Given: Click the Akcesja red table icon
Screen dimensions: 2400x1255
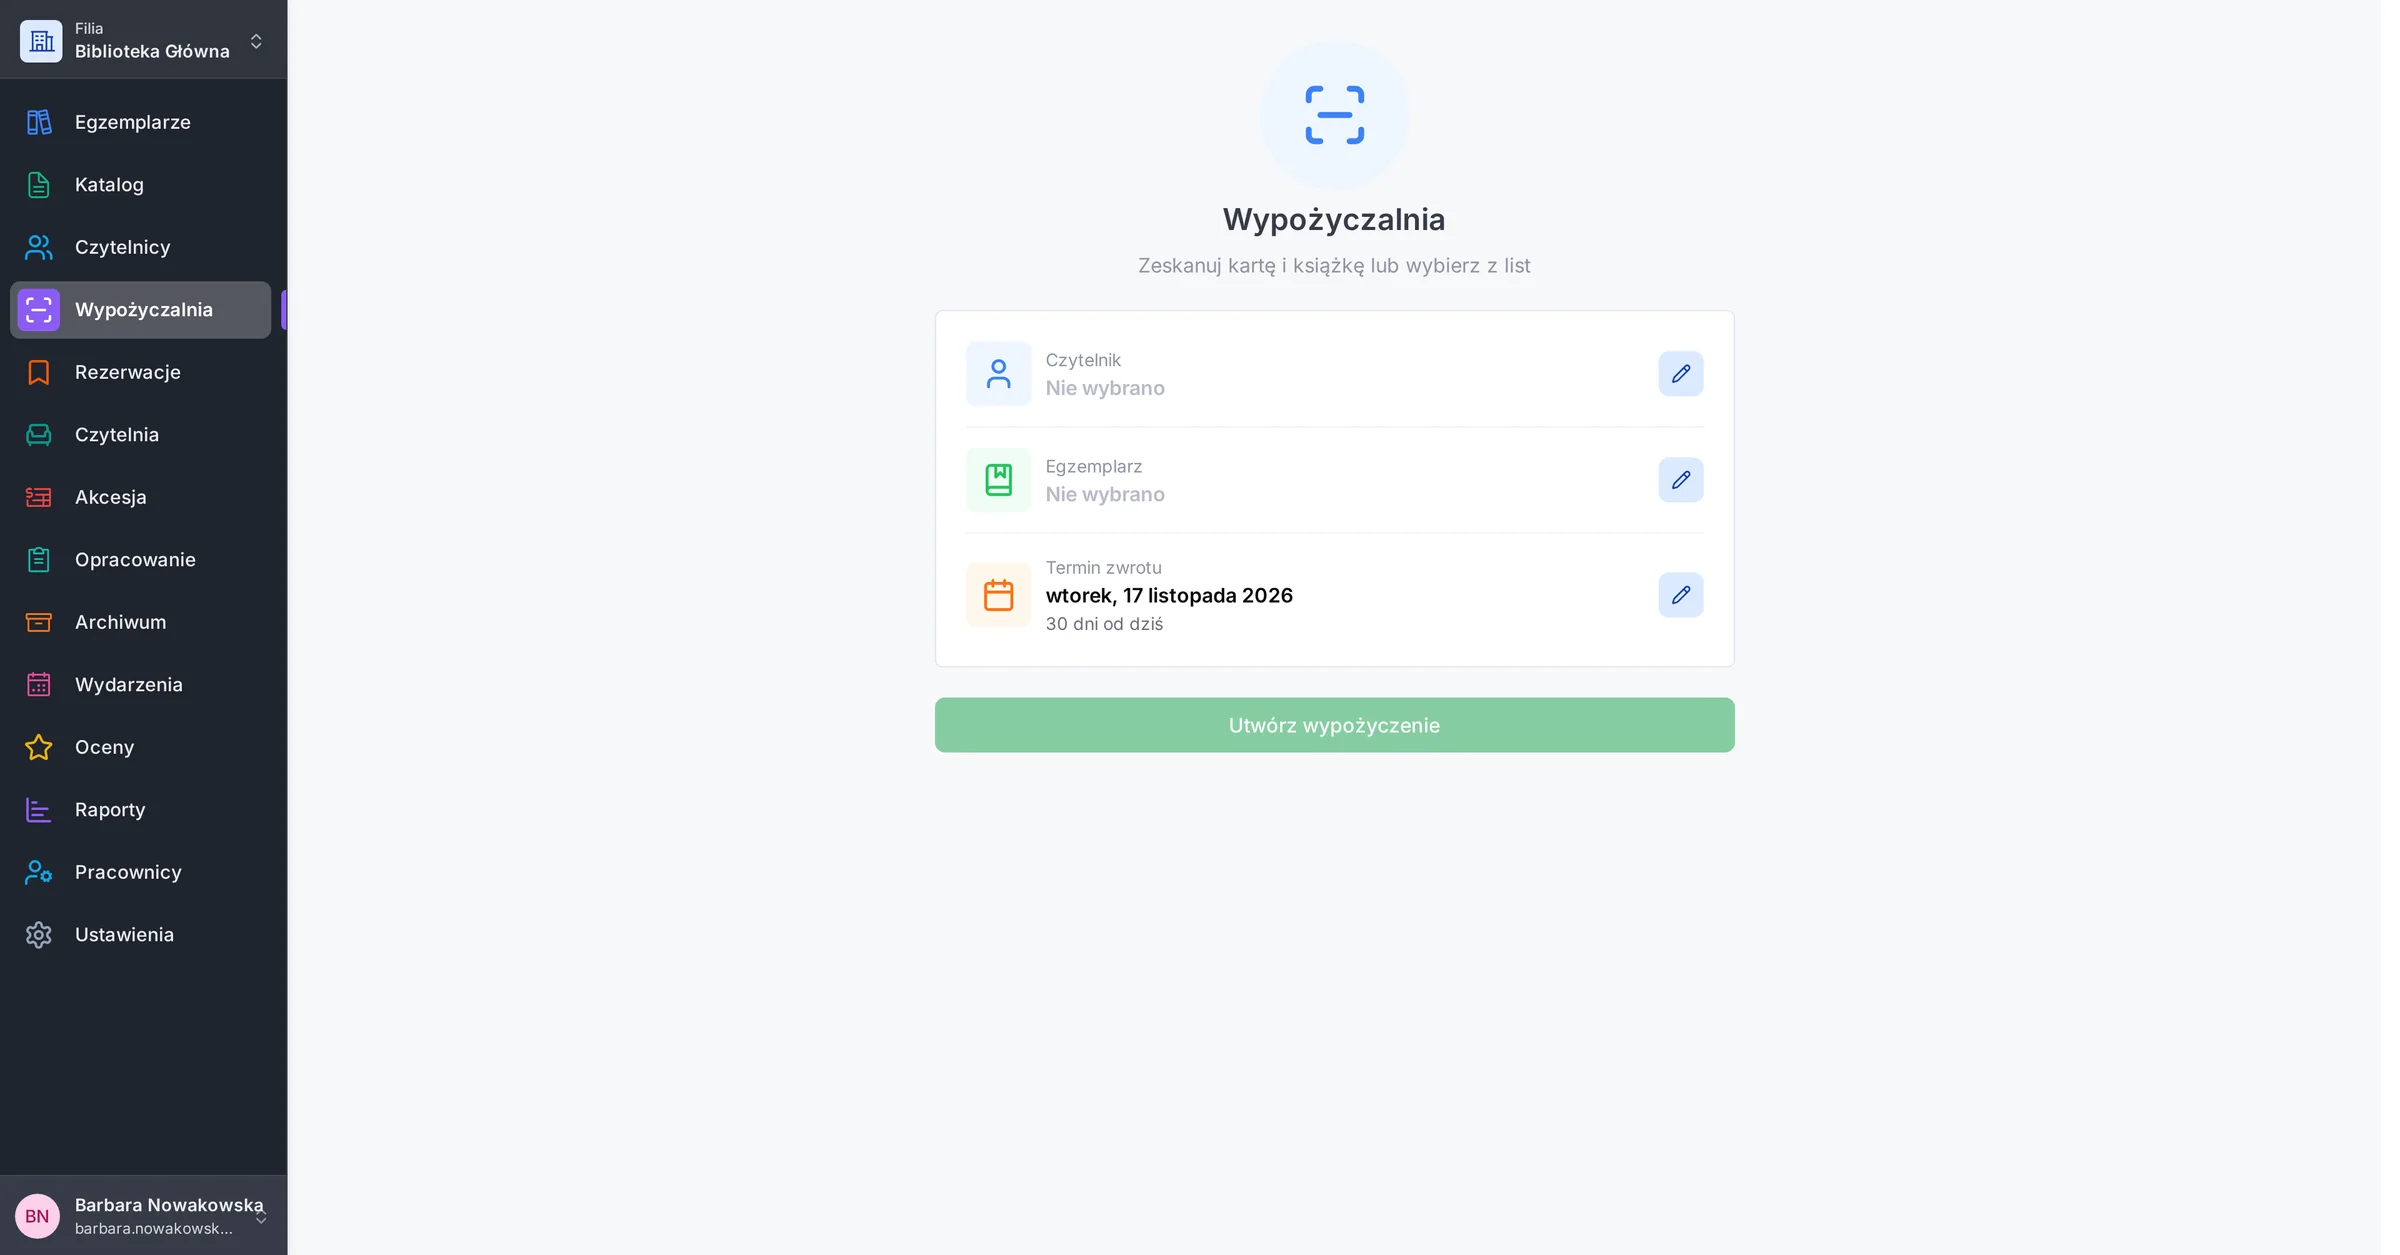Looking at the screenshot, I should coord(39,497).
